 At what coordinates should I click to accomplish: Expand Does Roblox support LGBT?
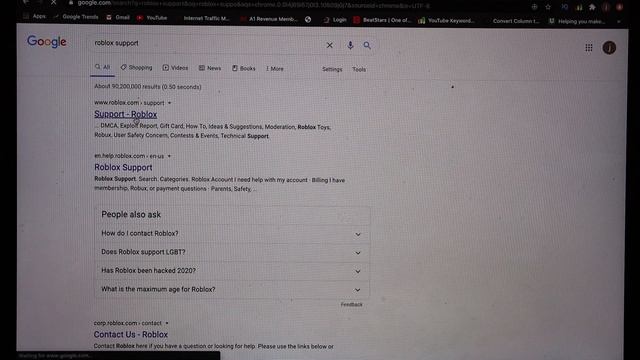tap(232, 252)
